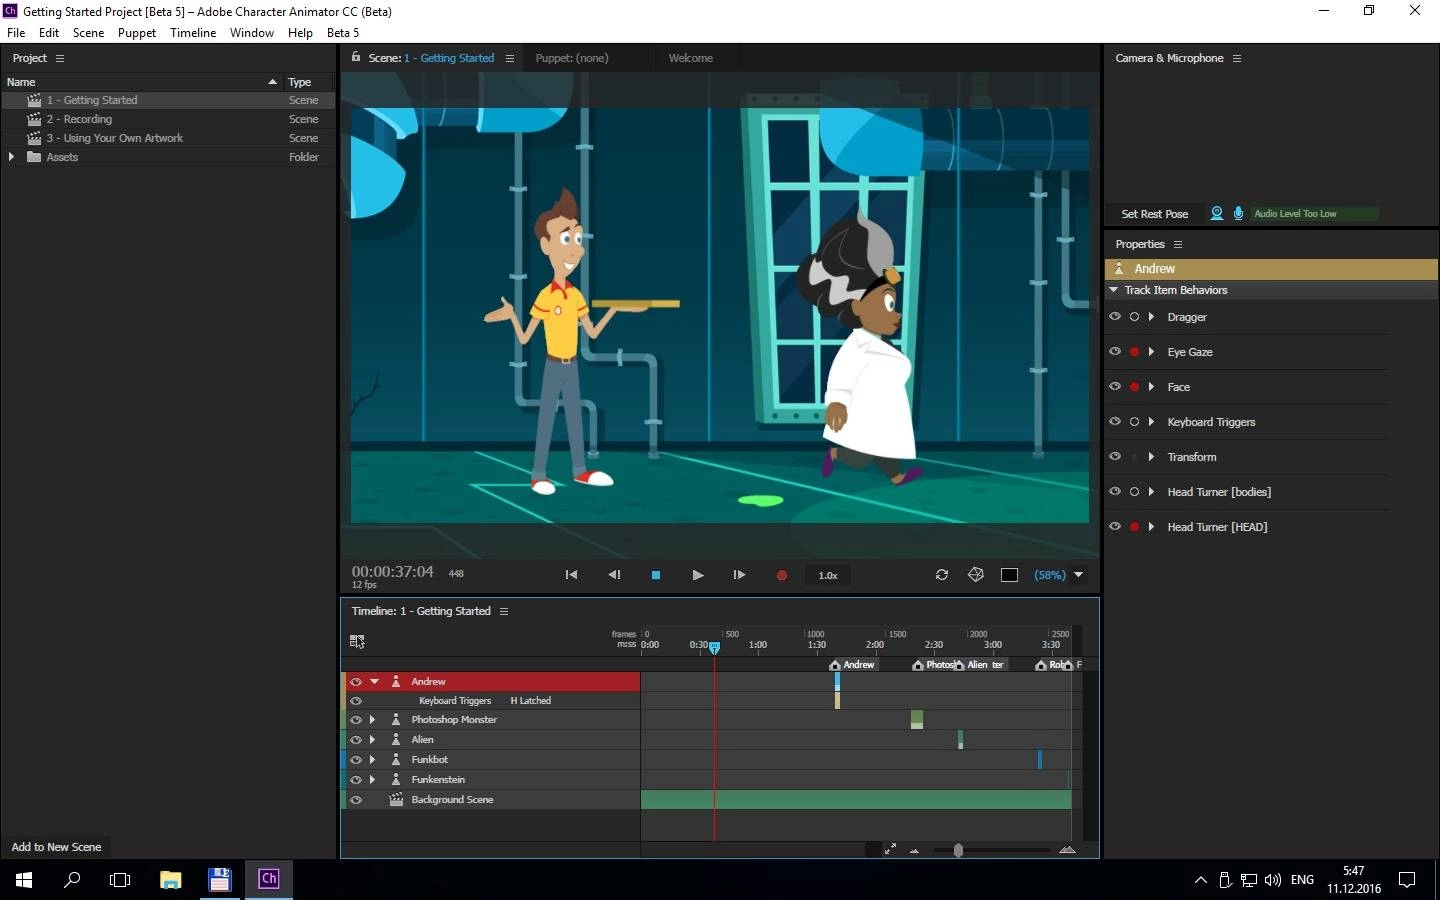This screenshot has width=1440, height=900.
Task: Disarm the Head Turner [HEAD] record dot
Action: click(1134, 527)
